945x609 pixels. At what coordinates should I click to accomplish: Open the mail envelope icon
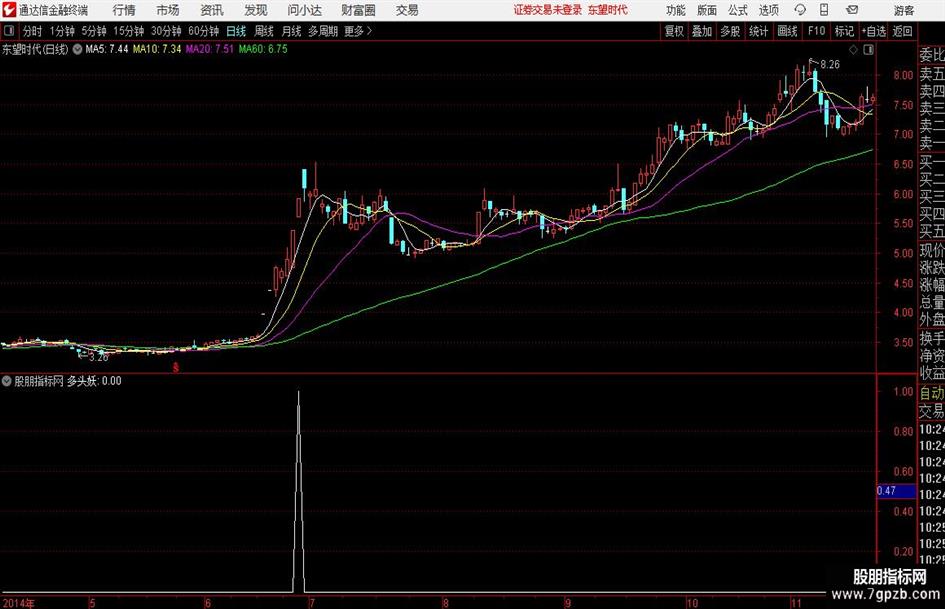852,10
